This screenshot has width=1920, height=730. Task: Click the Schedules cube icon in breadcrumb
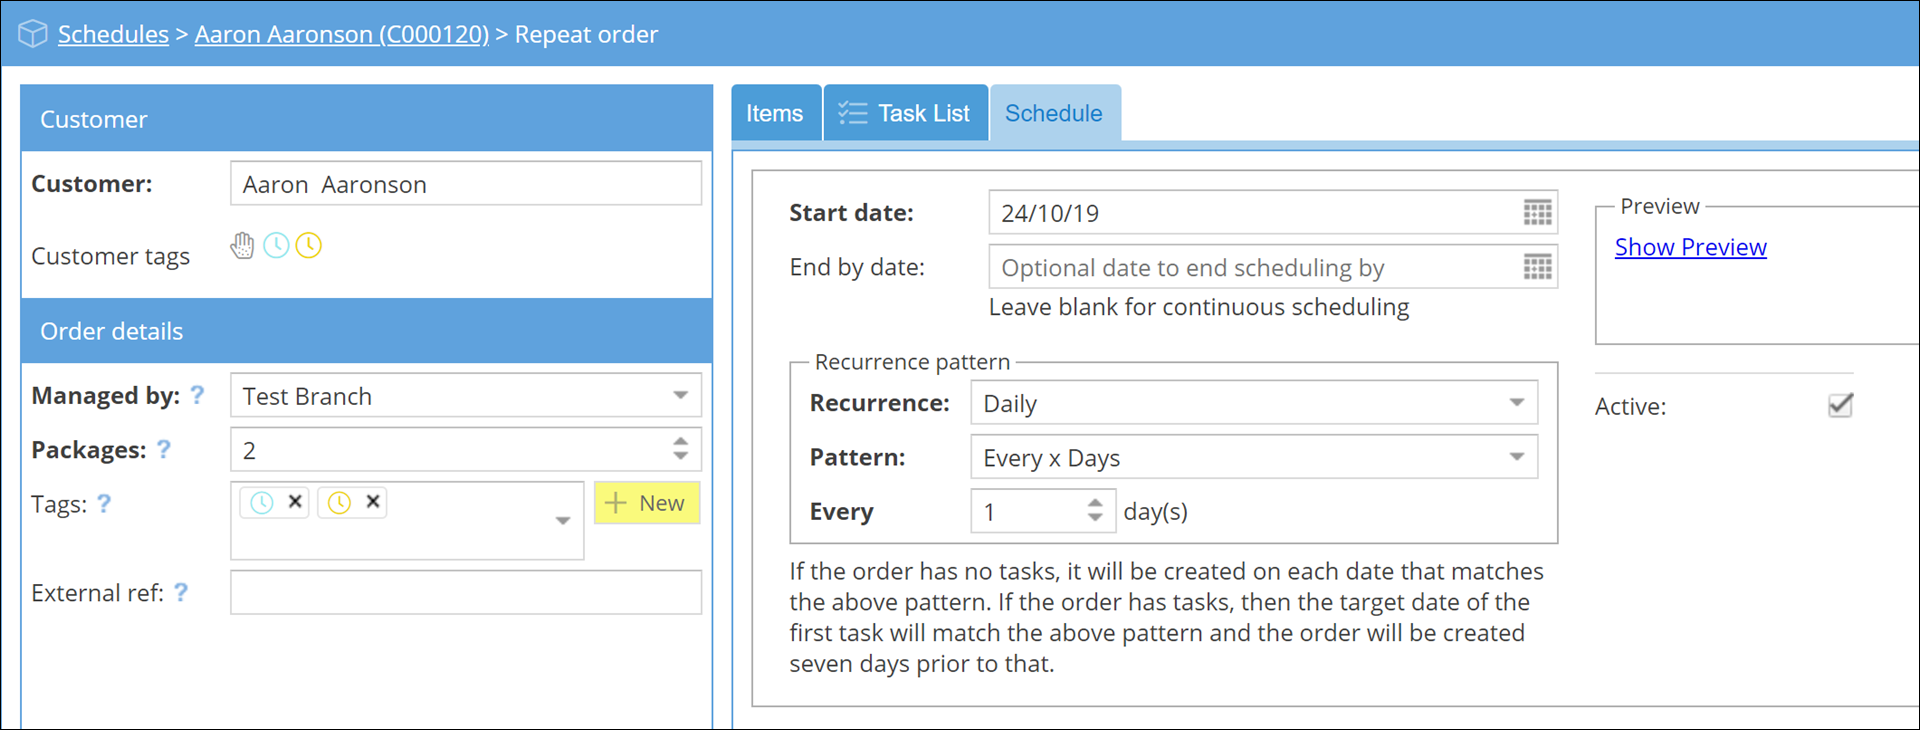[32, 34]
